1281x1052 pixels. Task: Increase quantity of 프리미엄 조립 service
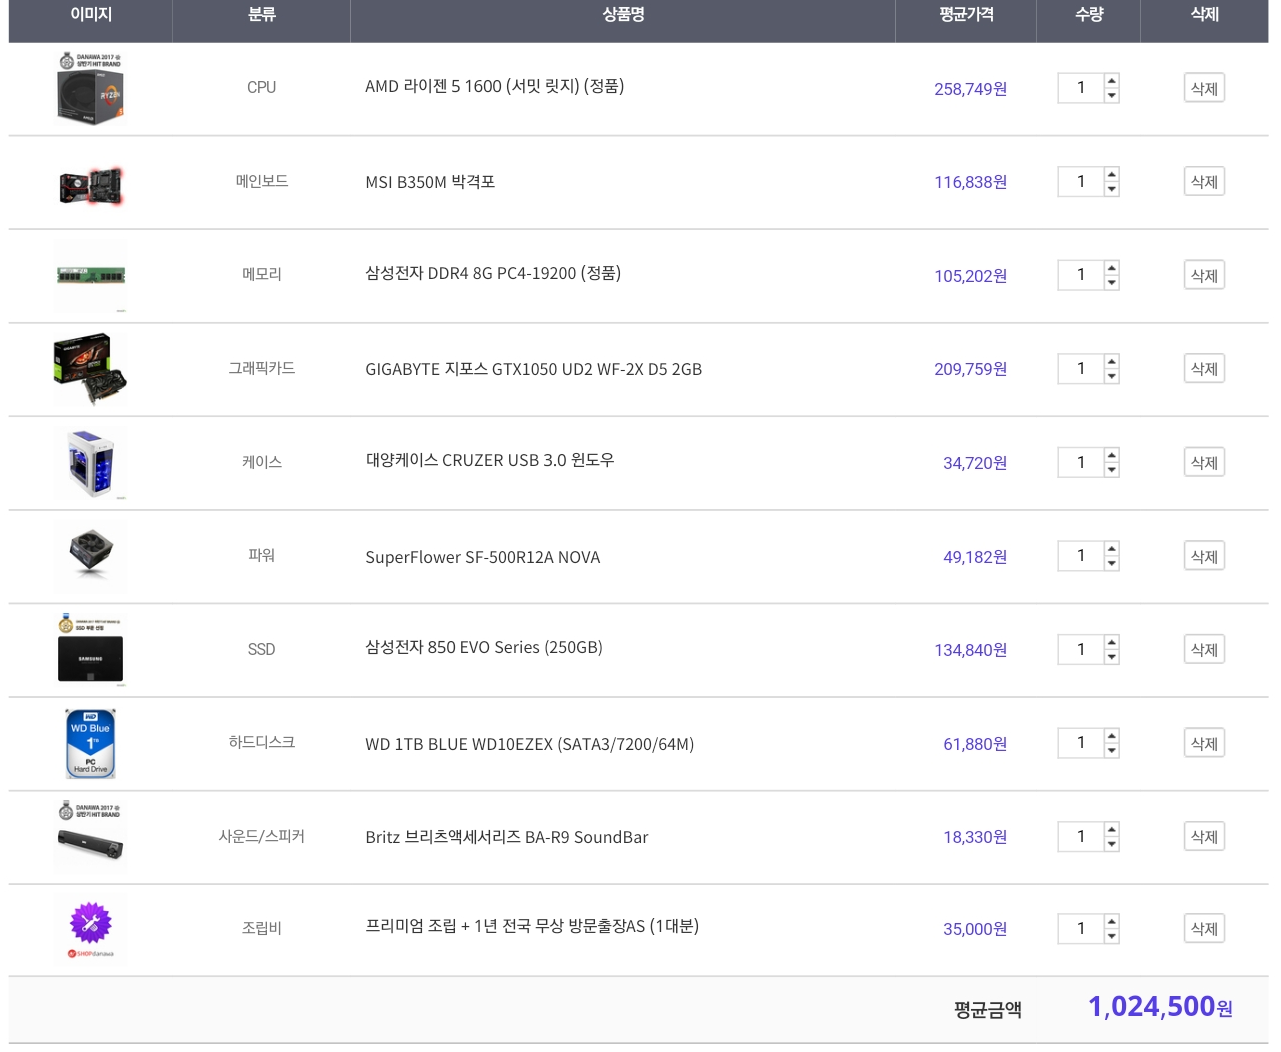(x=1111, y=920)
